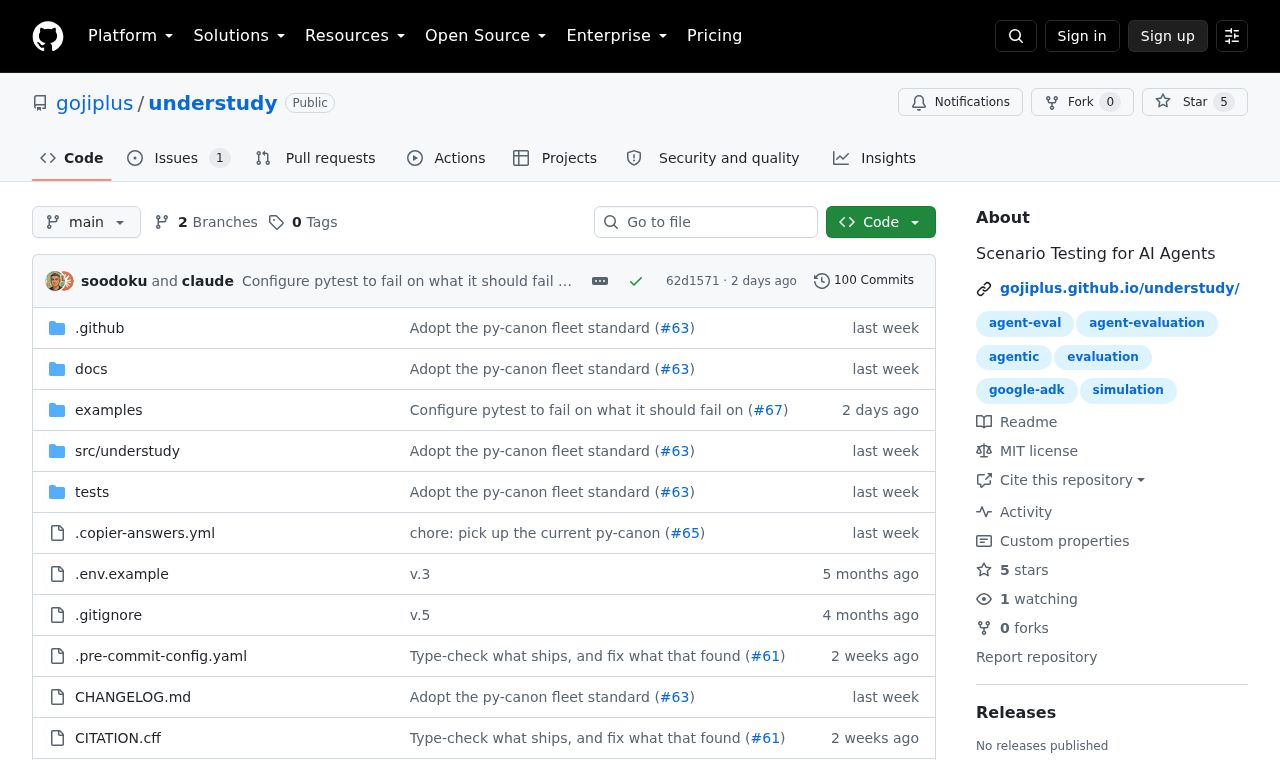Image resolution: width=1280 pixels, height=760 pixels.
Task: Select the Code tab
Action: [x=72, y=158]
